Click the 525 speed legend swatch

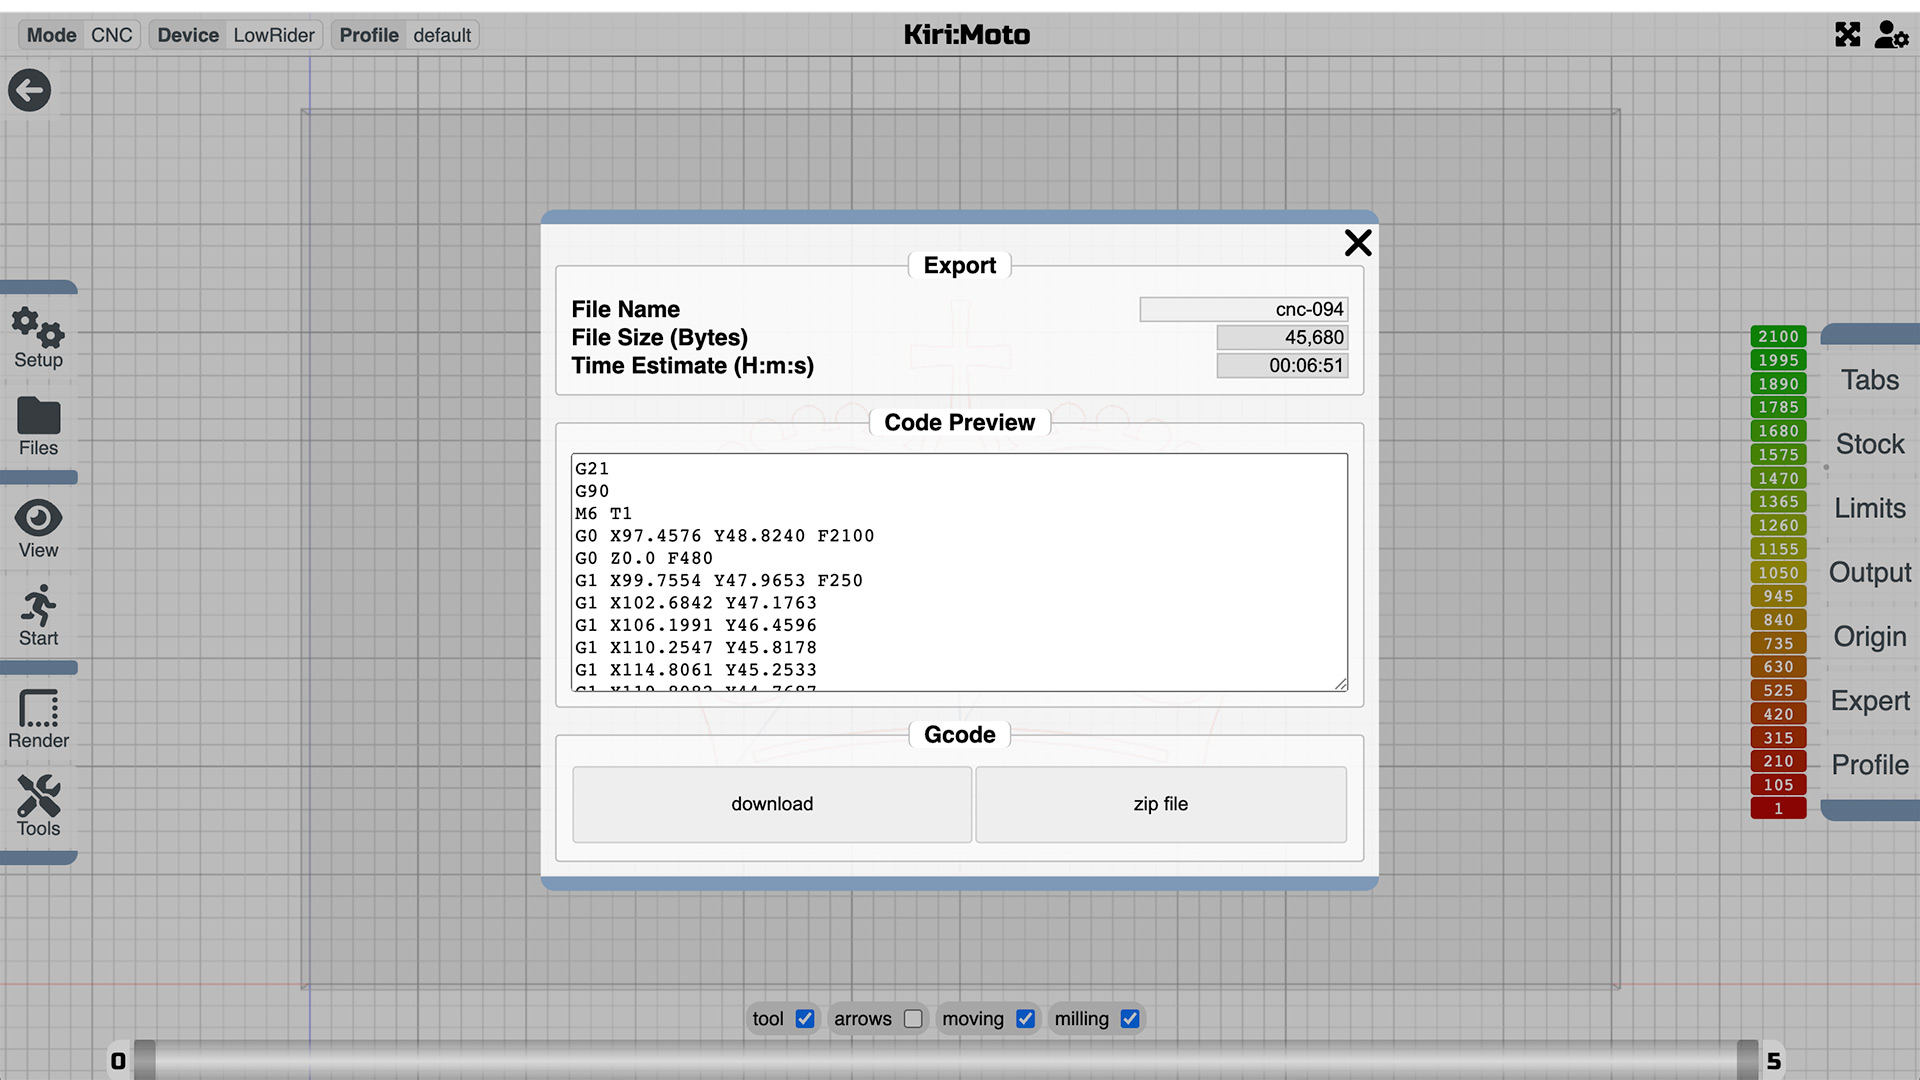(x=1778, y=691)
